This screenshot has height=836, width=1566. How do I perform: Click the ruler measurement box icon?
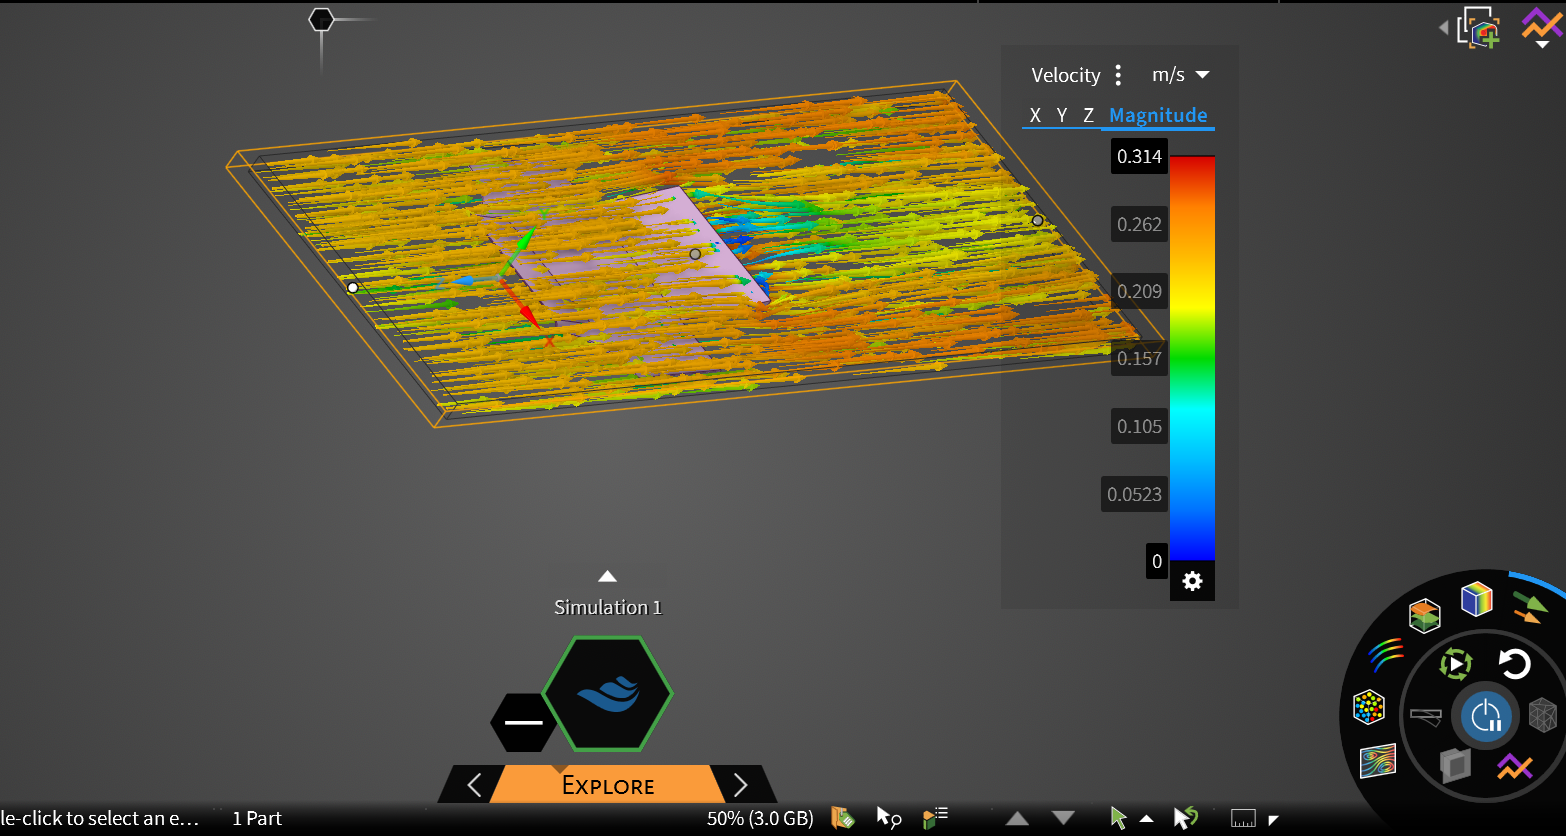(x=1243, y=818)
